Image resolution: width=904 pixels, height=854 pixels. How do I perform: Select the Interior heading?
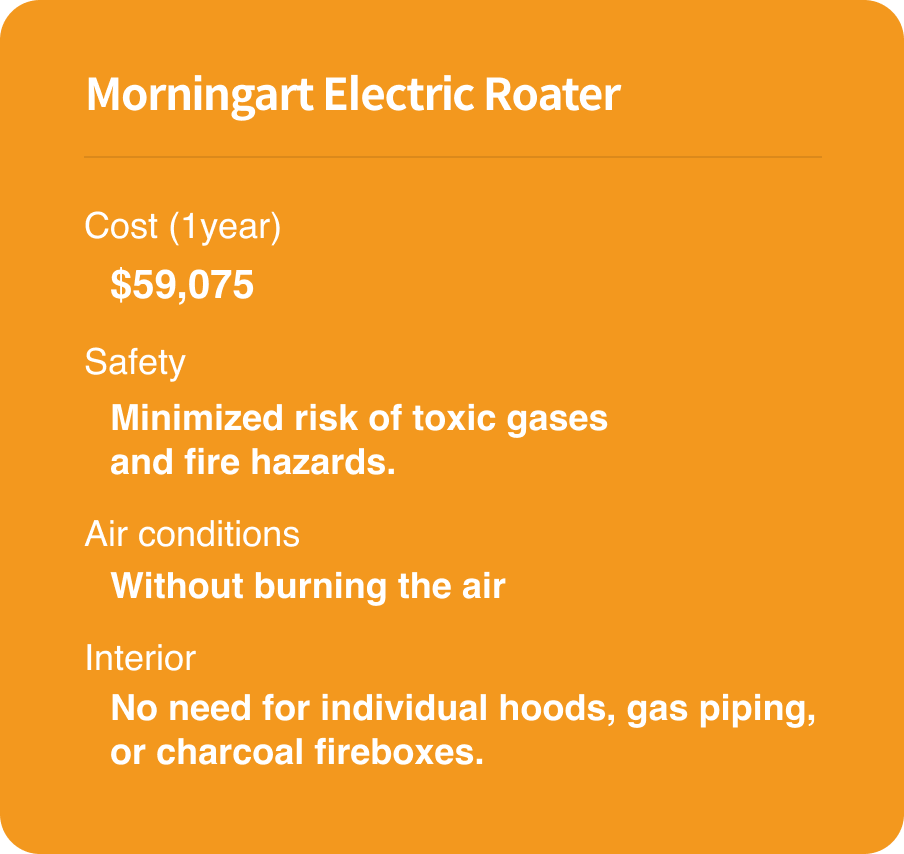[x=140, y=658]
